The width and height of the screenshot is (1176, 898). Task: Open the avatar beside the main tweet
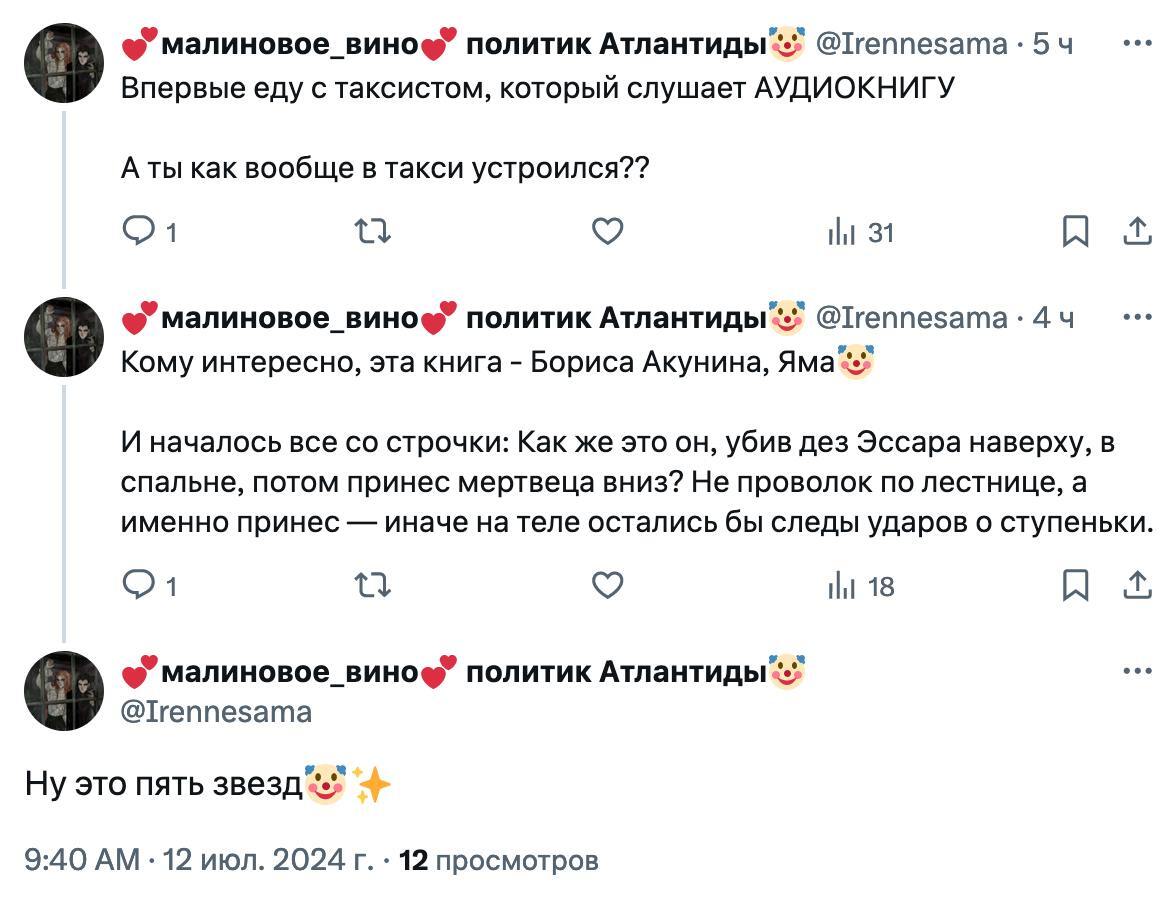[65, 690]
